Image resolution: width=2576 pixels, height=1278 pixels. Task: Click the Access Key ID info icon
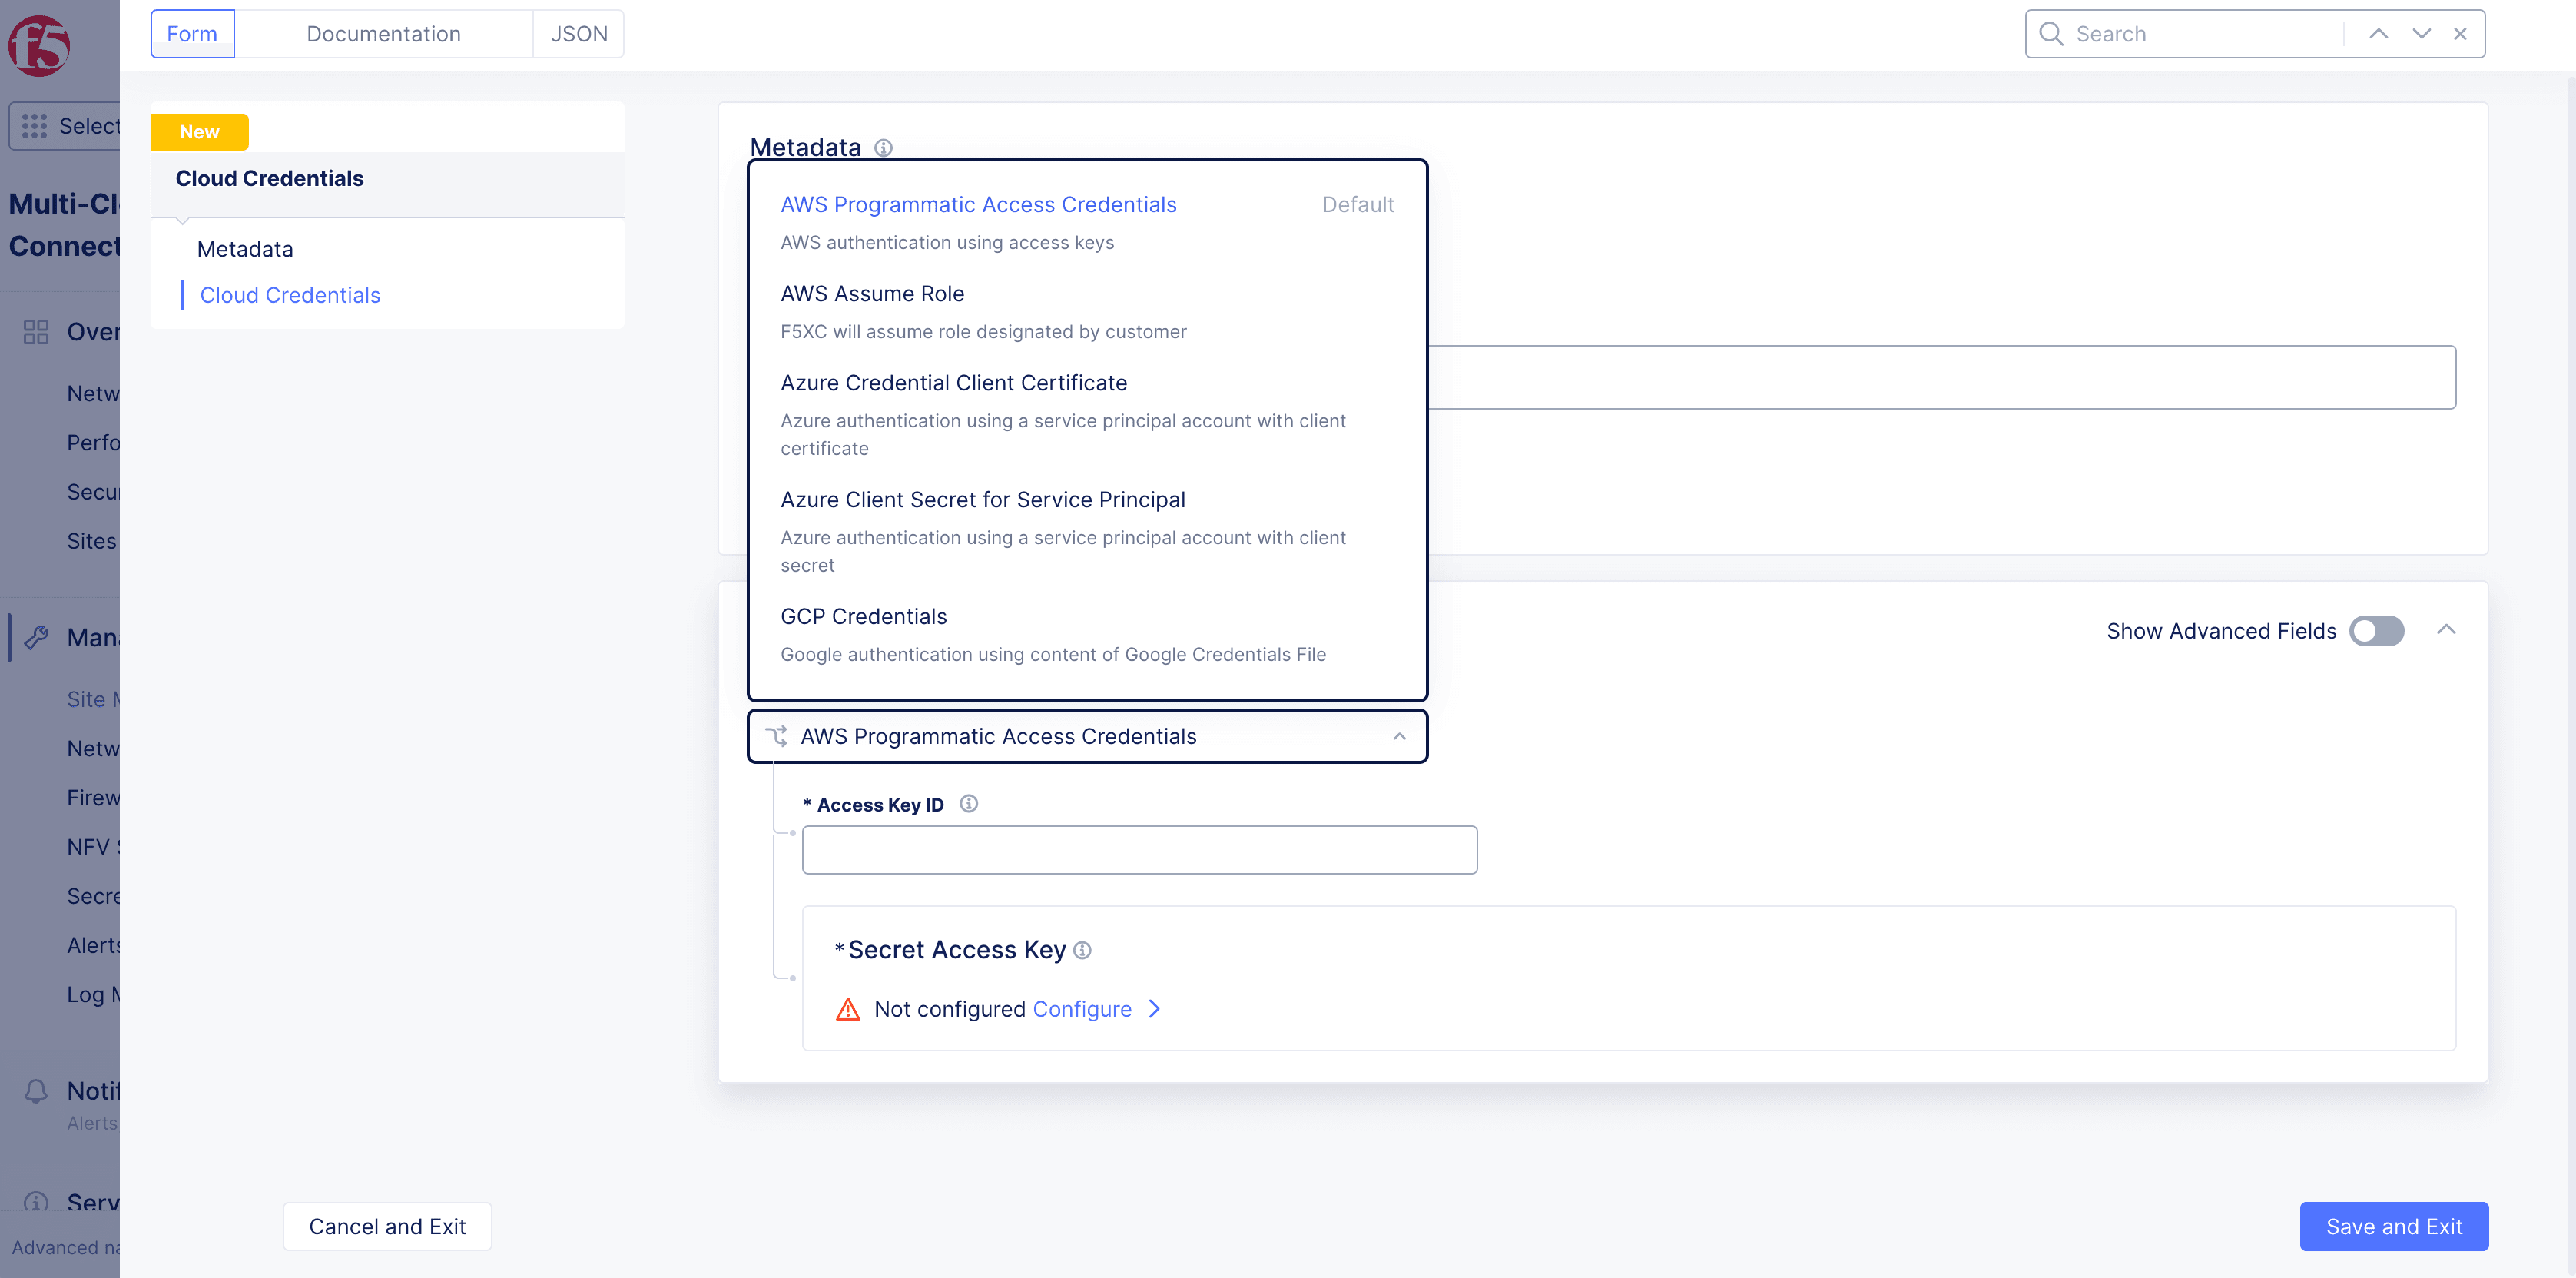click(x=968, y=804)
